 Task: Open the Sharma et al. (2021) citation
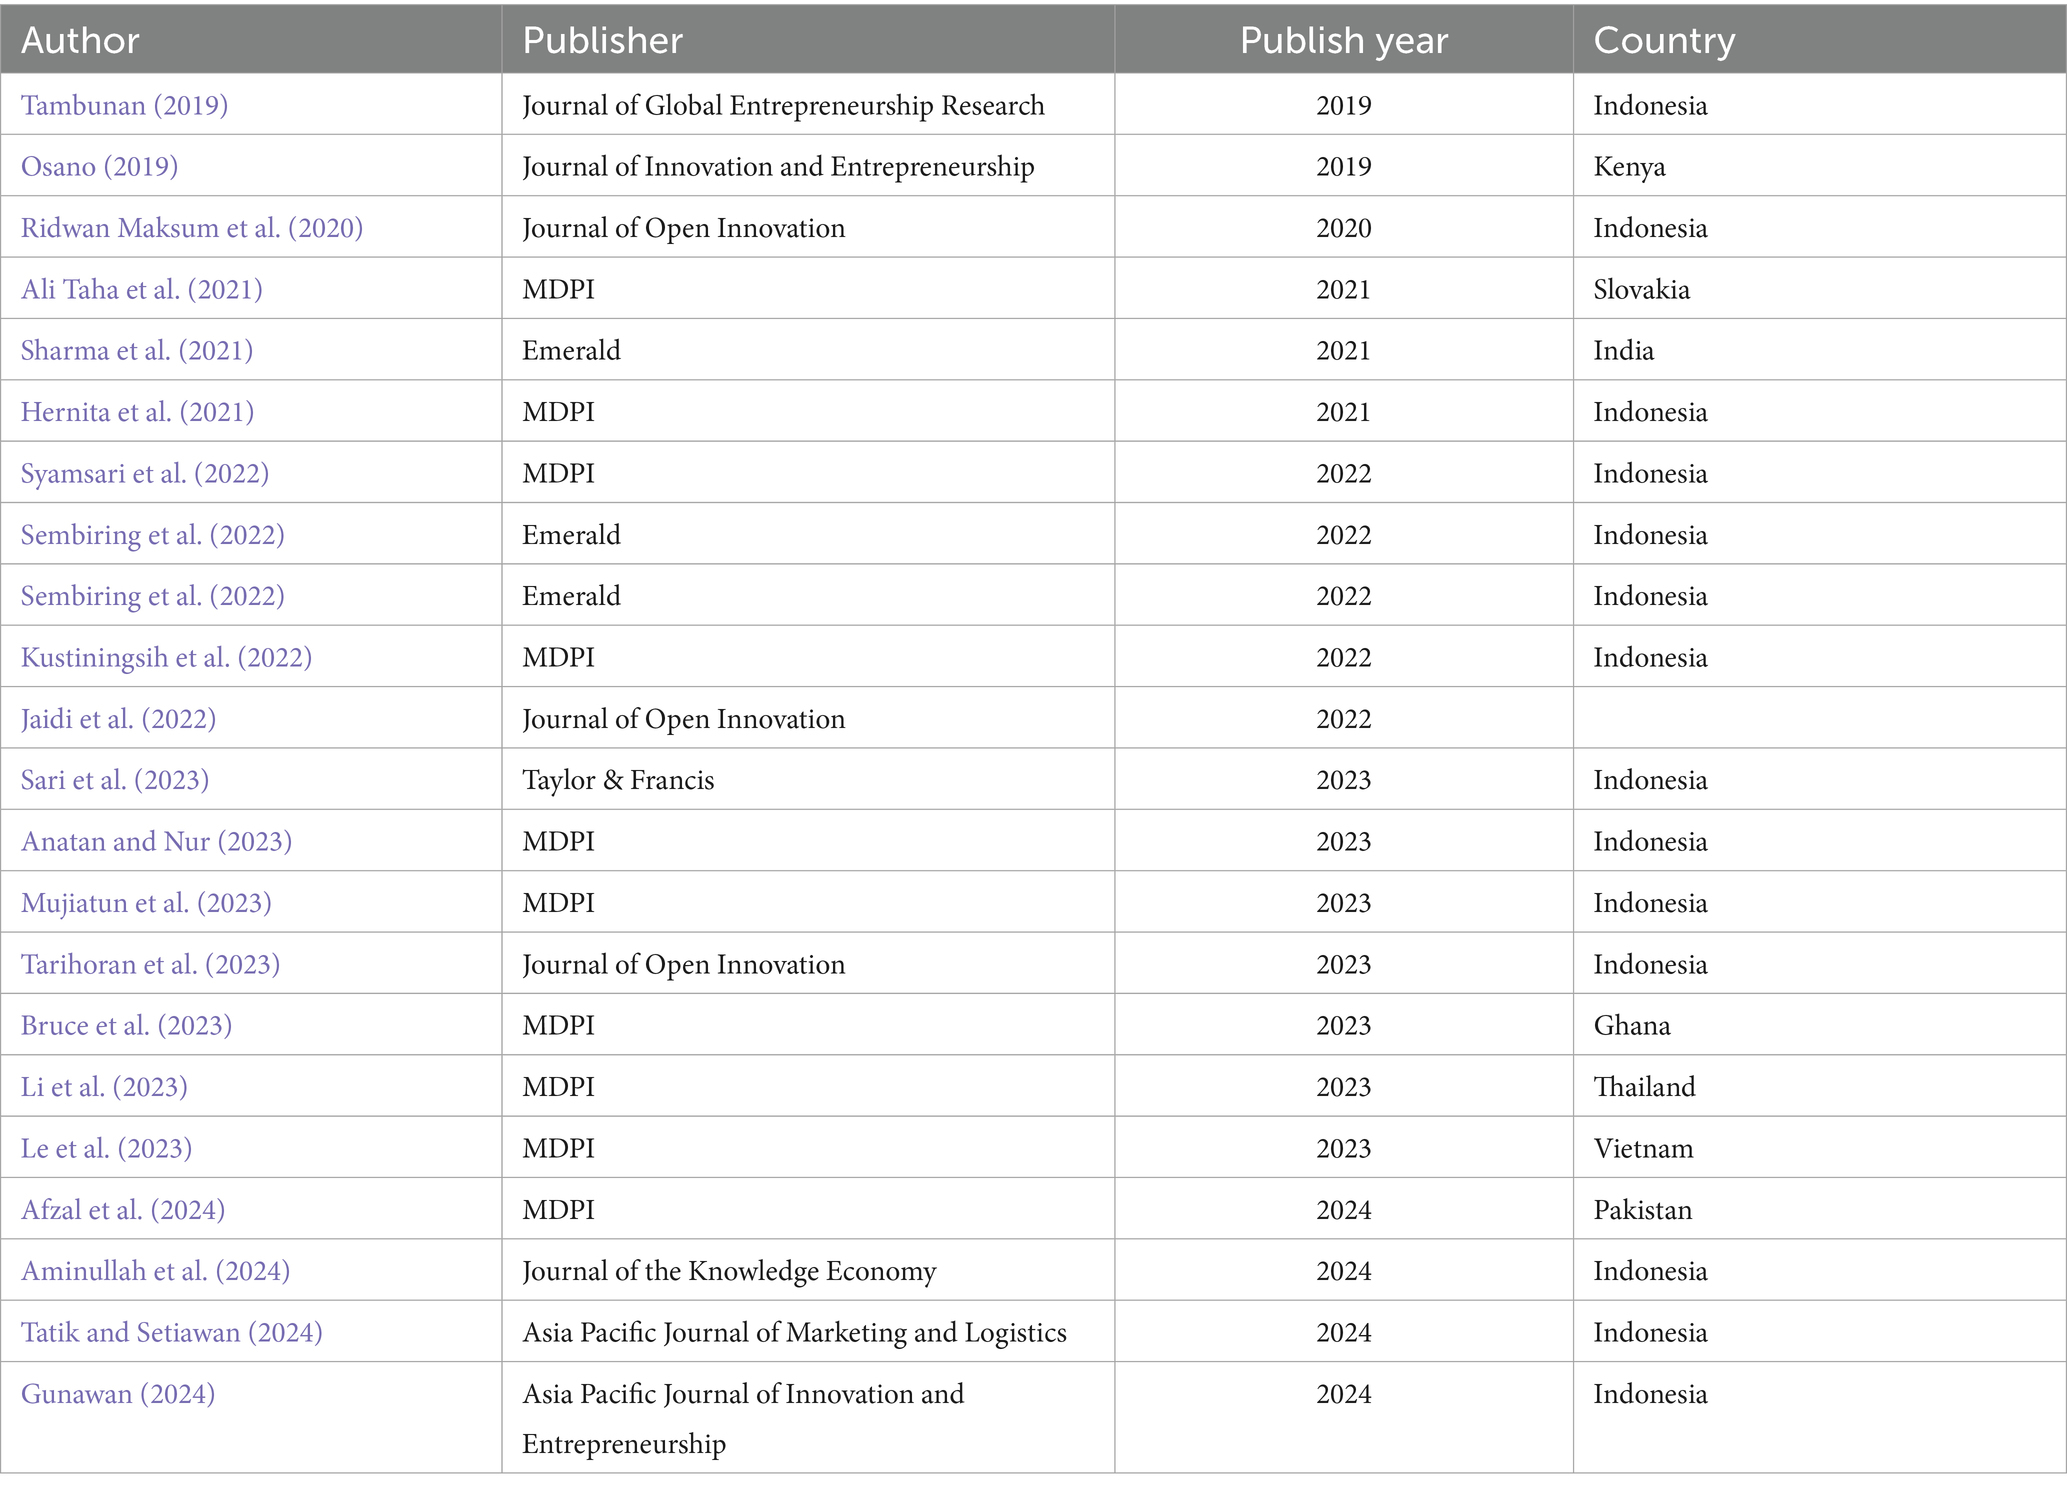136,350
